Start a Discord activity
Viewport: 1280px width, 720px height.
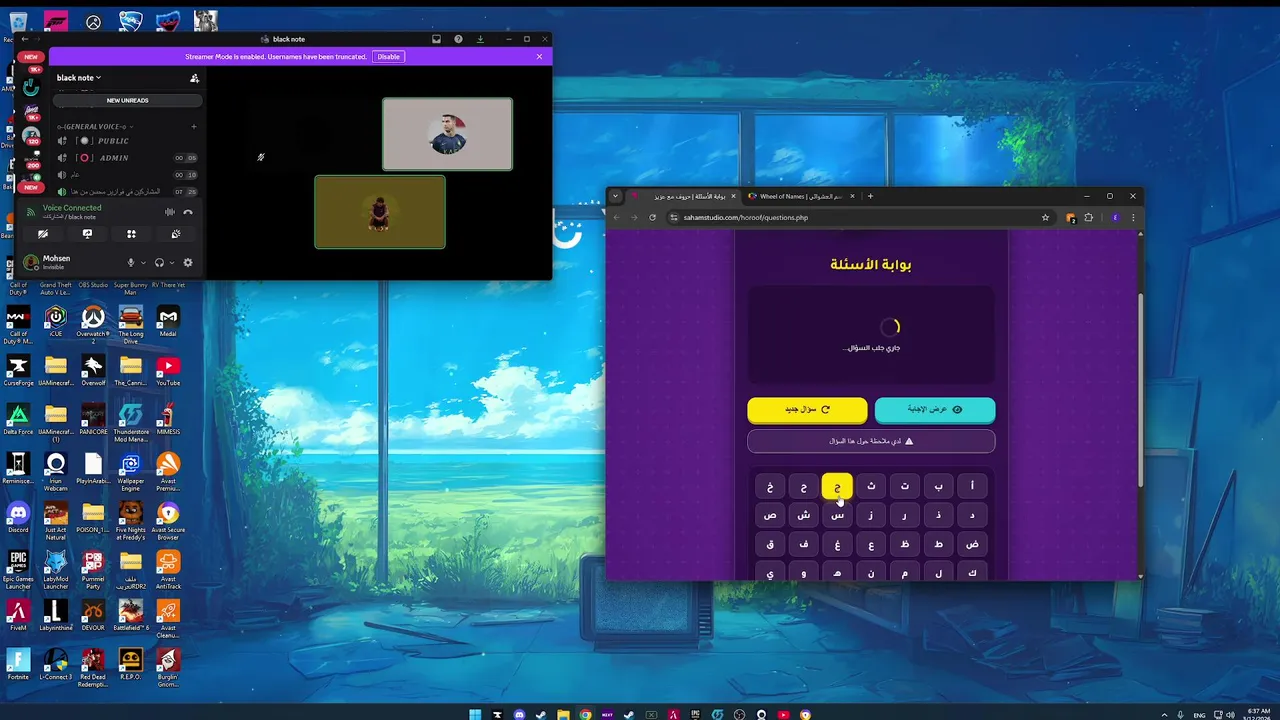pos(131,234)
